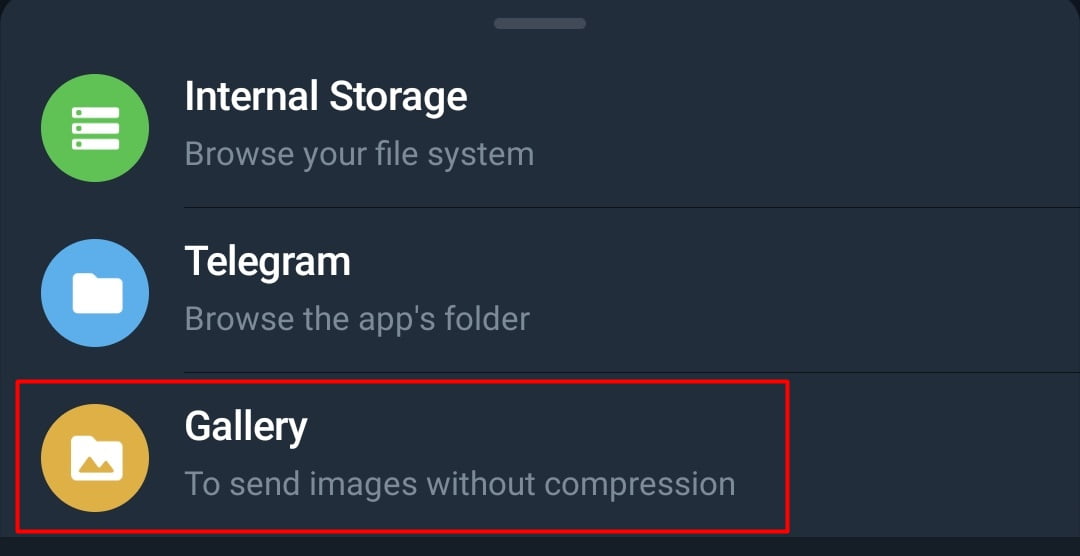Viewport: 1080px width, 556px height.
Task: Click divider line below Telegram row
Action: (632, 372)
